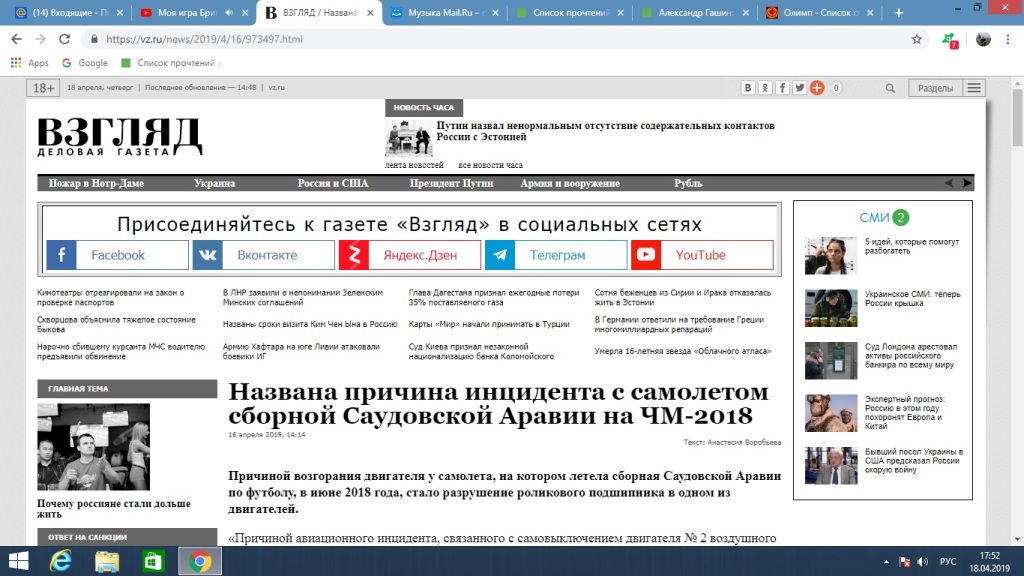Share via VK icon in the top bar
This screenshot has width=1024, height=576.
point(748,88)
